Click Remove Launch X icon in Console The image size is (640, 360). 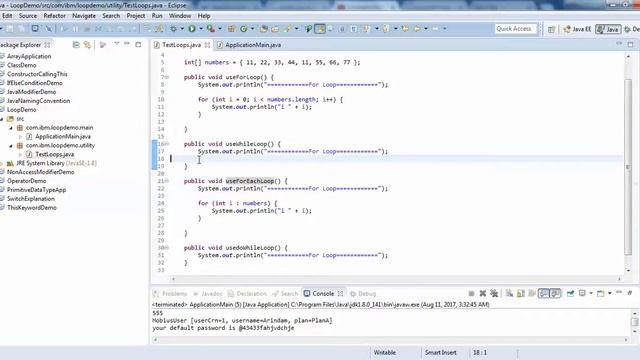pyautogui.click(x=482, y=293)
